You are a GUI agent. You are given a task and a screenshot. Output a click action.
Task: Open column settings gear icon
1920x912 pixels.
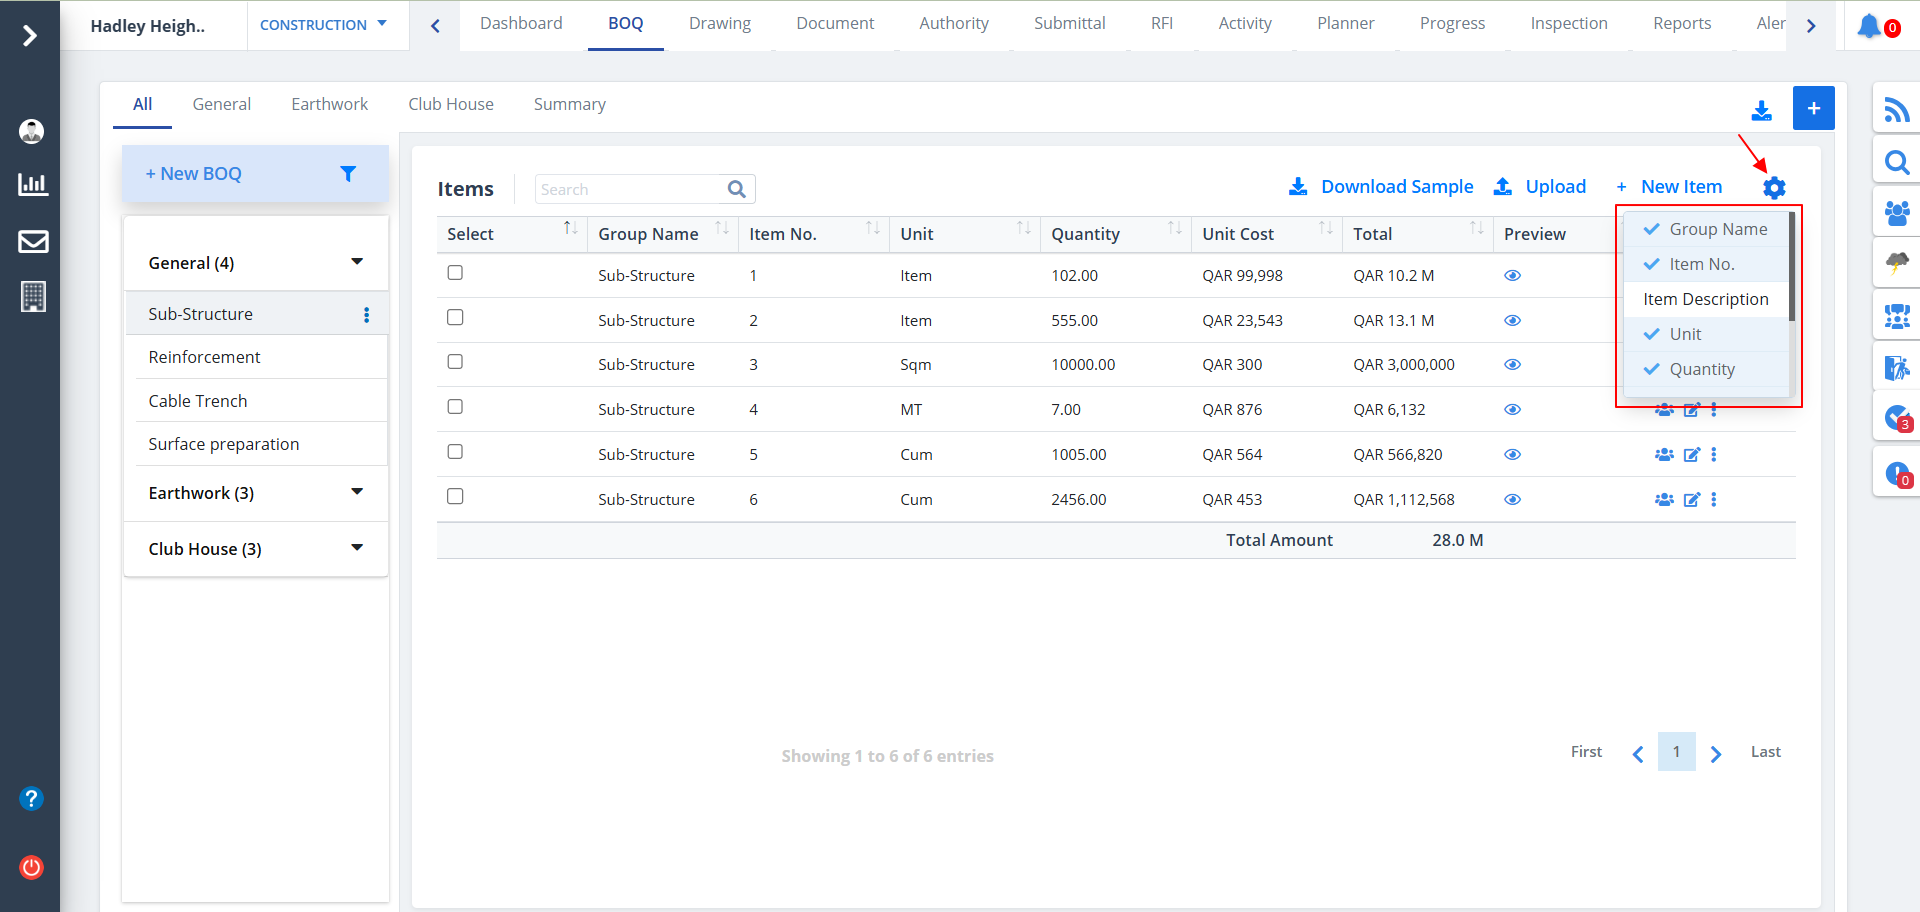pos(1773,188)
